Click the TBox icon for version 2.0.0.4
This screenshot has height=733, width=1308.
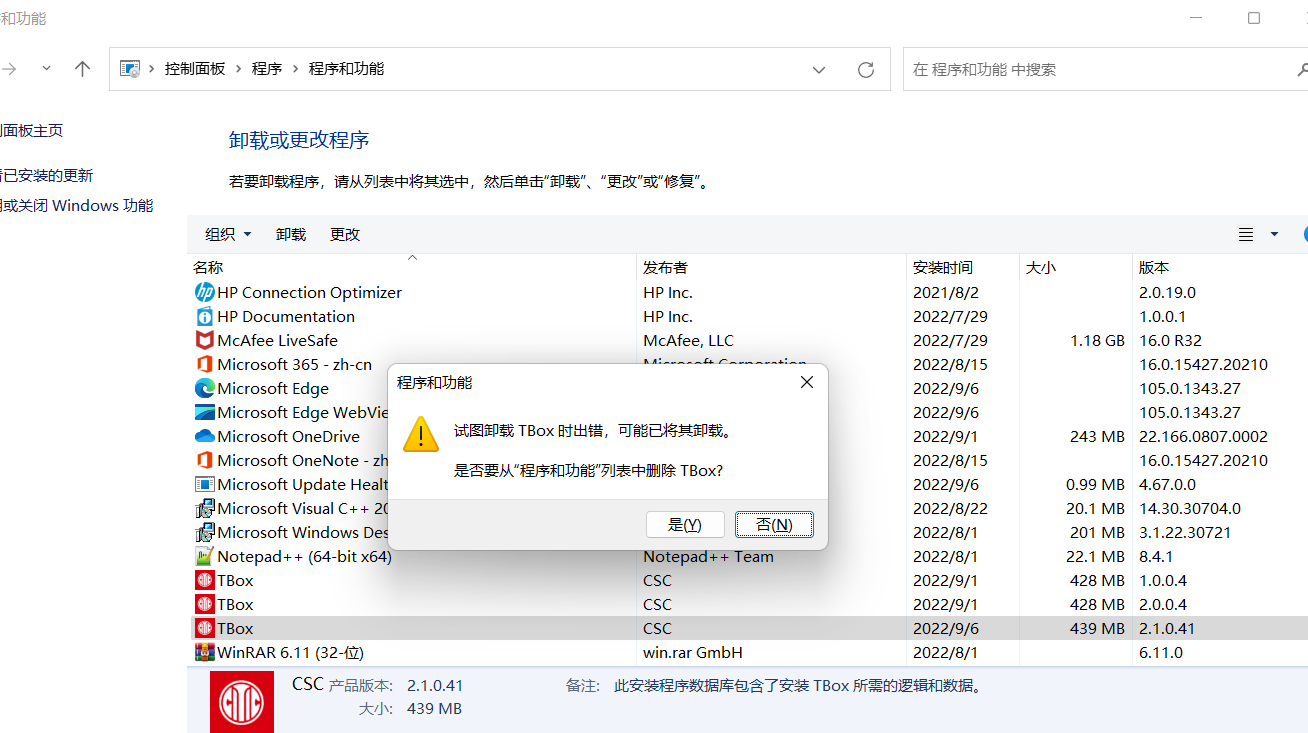[x=205, y=605]
